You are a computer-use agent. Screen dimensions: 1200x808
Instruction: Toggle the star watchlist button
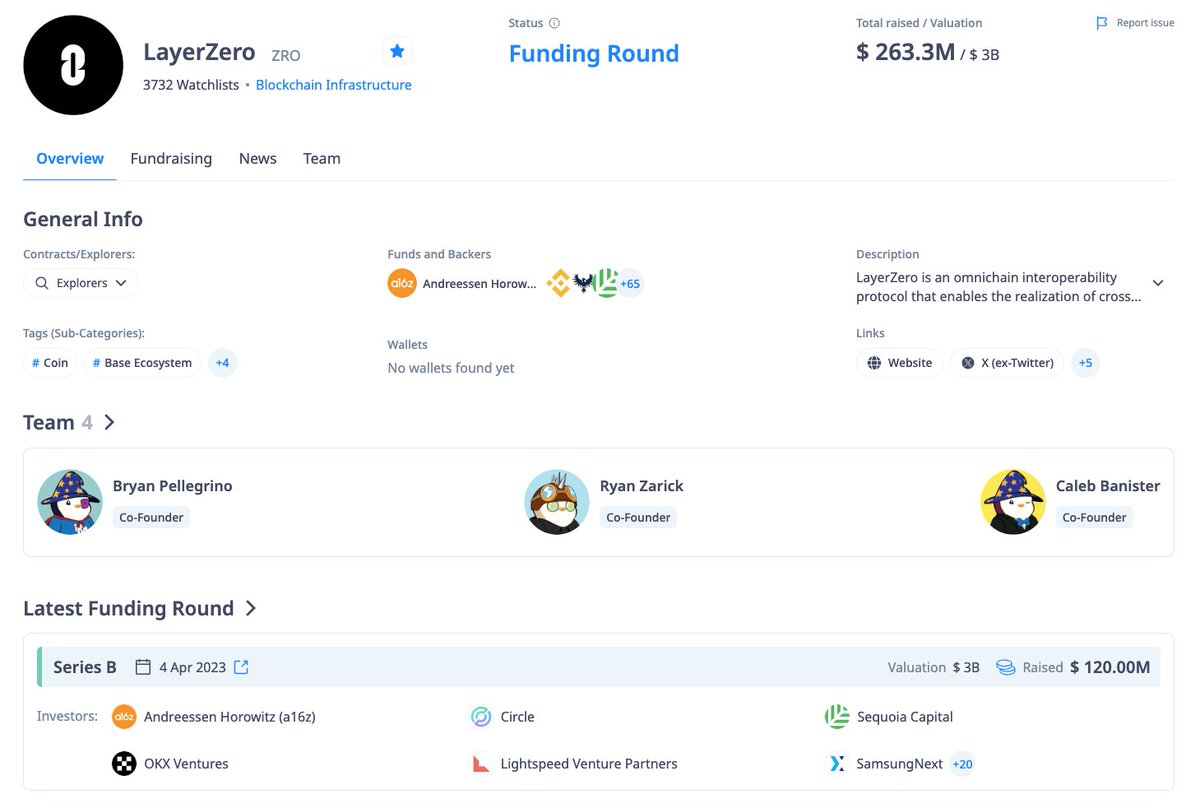click(397, 51)
